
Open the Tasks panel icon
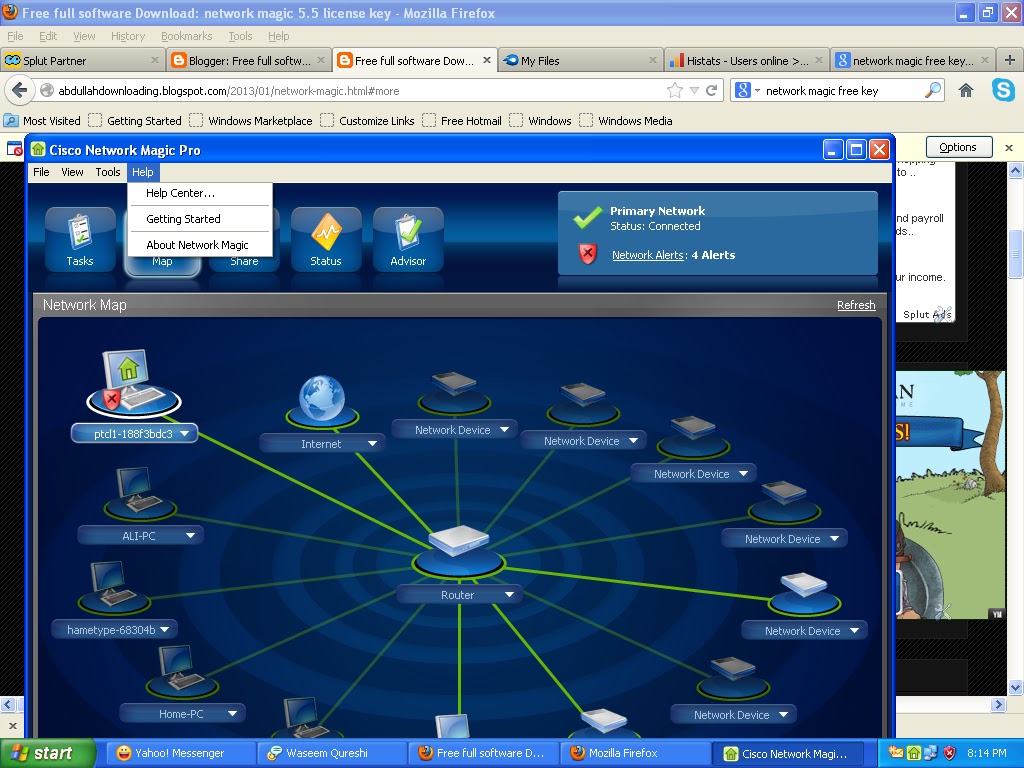click(x=80, y=239)
